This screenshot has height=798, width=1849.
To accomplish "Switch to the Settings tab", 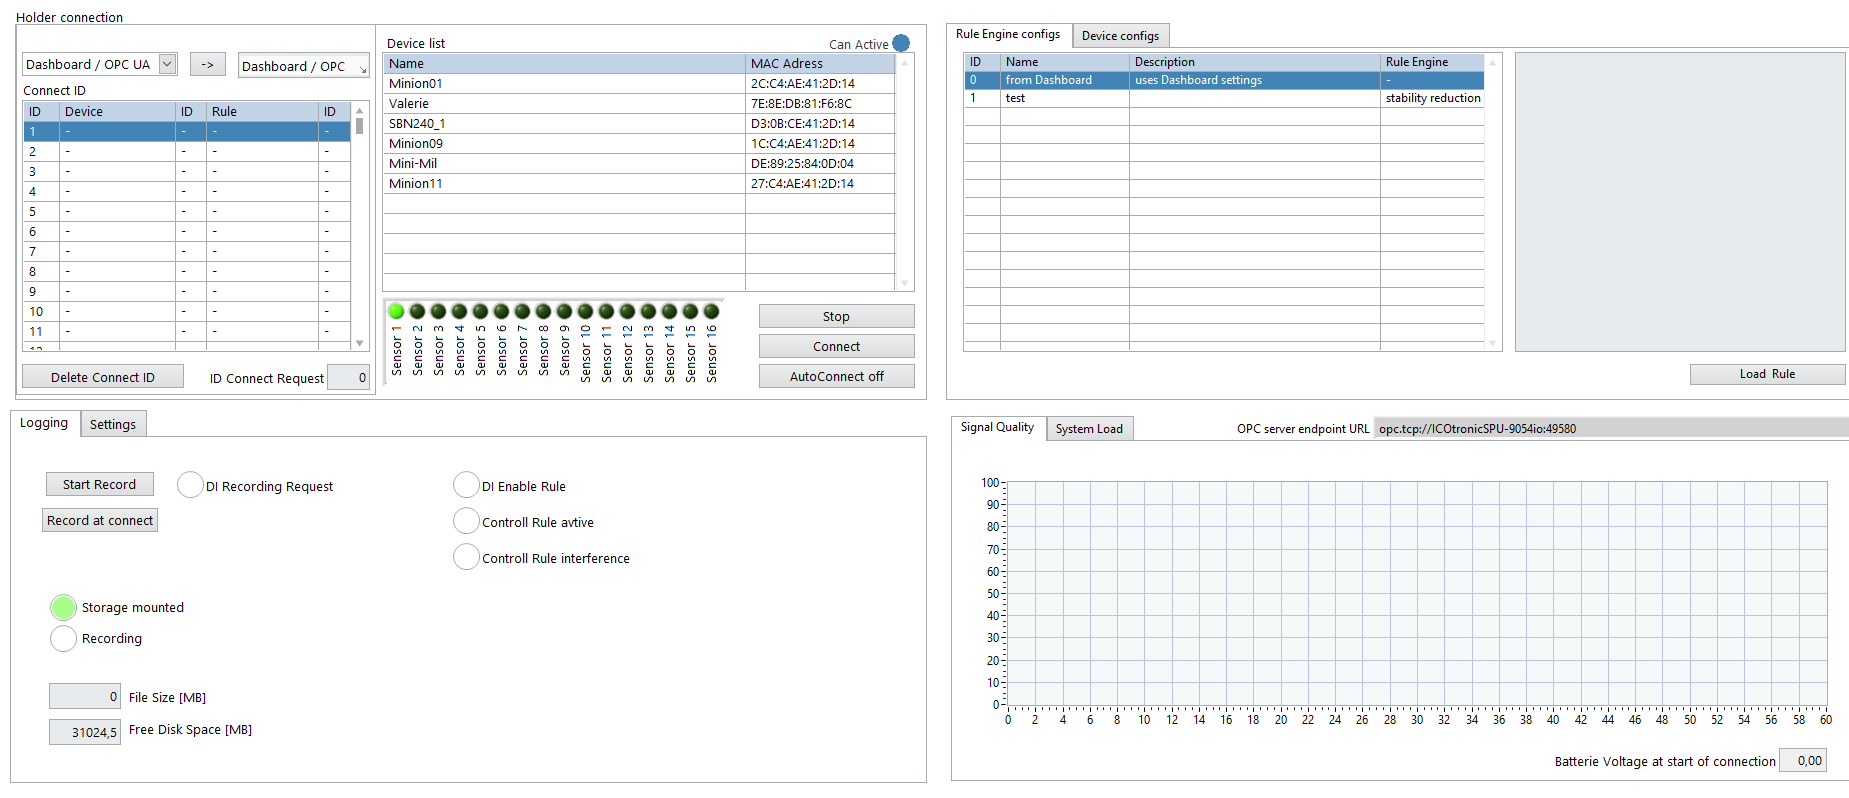I will click(x=113, y=424).
